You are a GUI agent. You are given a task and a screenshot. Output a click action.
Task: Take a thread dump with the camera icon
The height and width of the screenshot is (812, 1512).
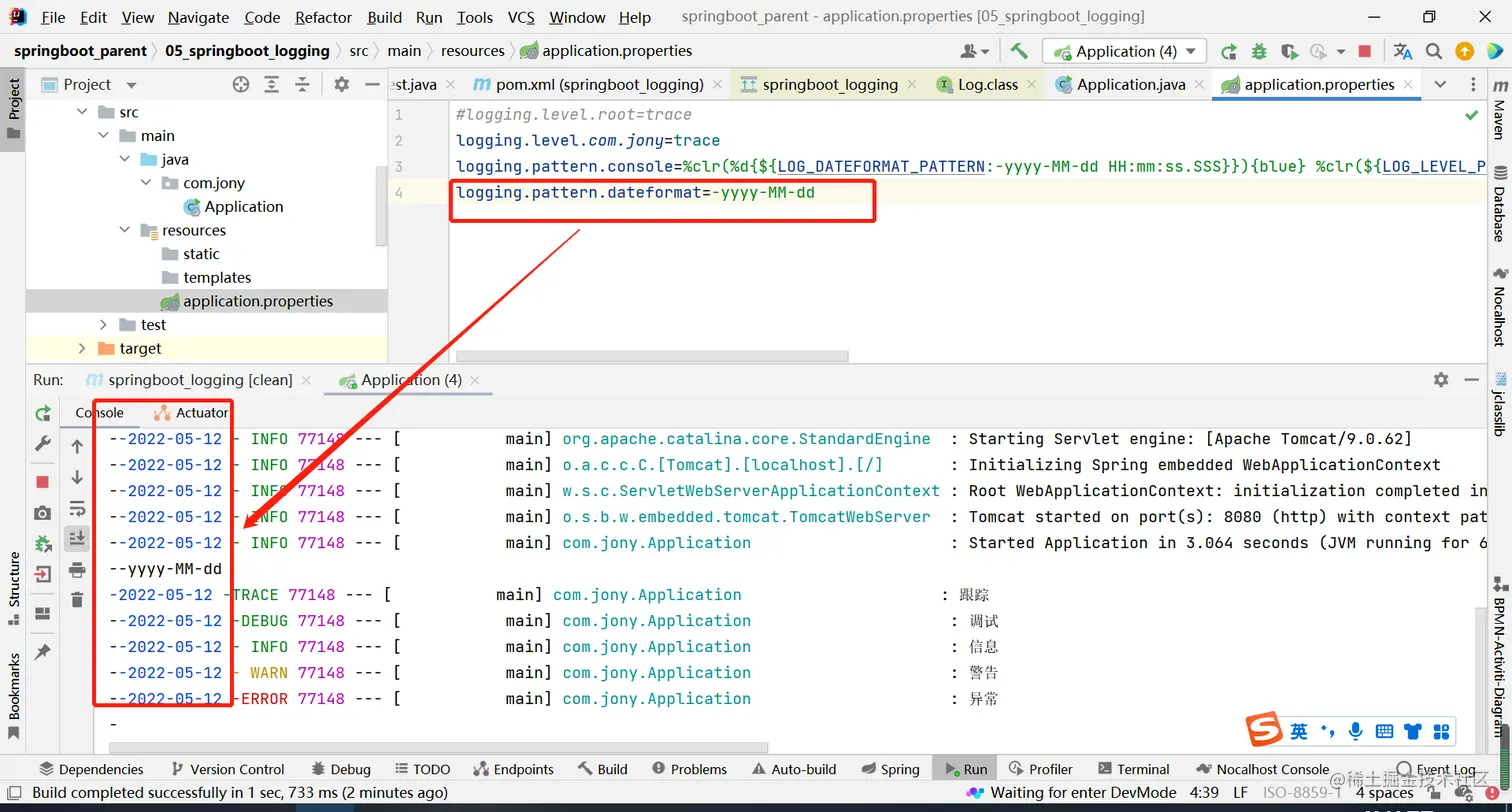[x=42, y=513]
